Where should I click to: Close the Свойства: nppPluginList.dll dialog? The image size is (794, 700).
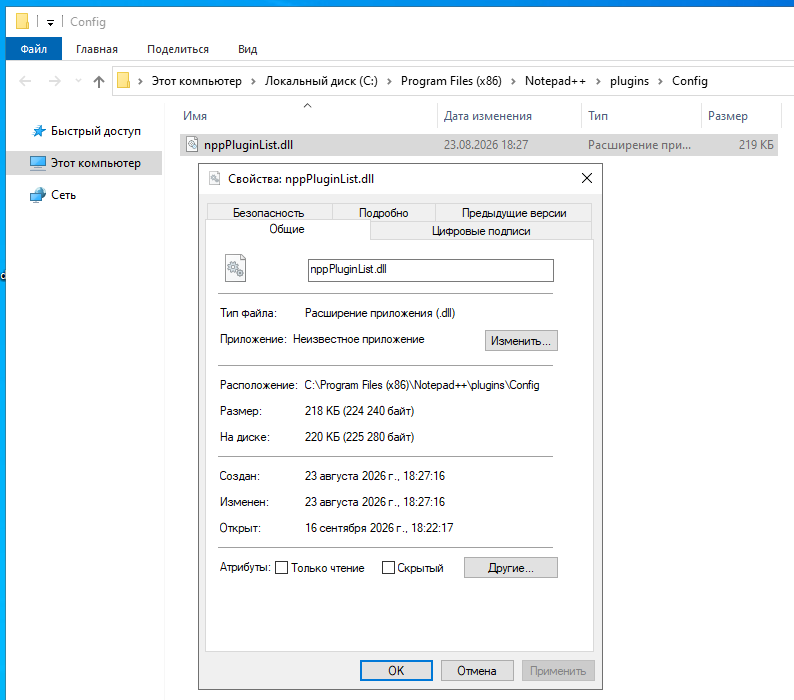pos(587,178)
